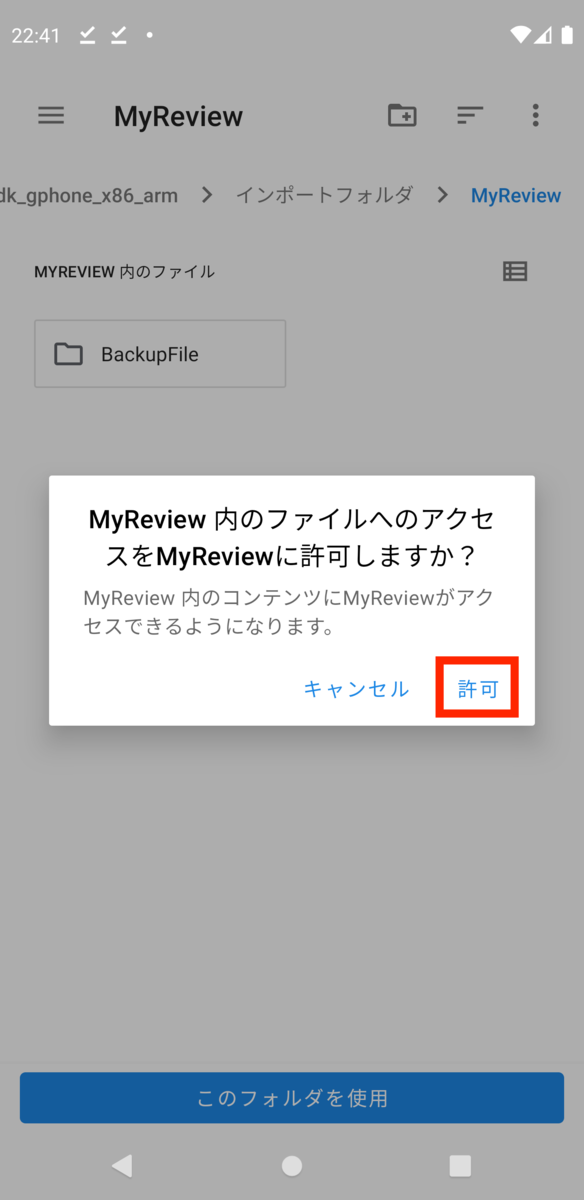This screenshot has width=584, height=1200.
Task: Click the chevron before MyReview breadcrumb
Action: click(442, 196)
